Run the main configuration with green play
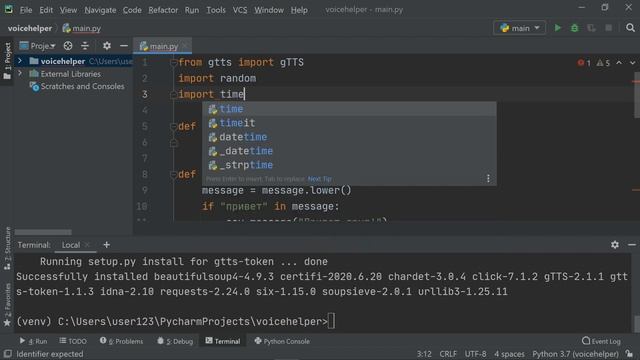Image resolution: width=640 pixels, height=360 pixels. 558,28
